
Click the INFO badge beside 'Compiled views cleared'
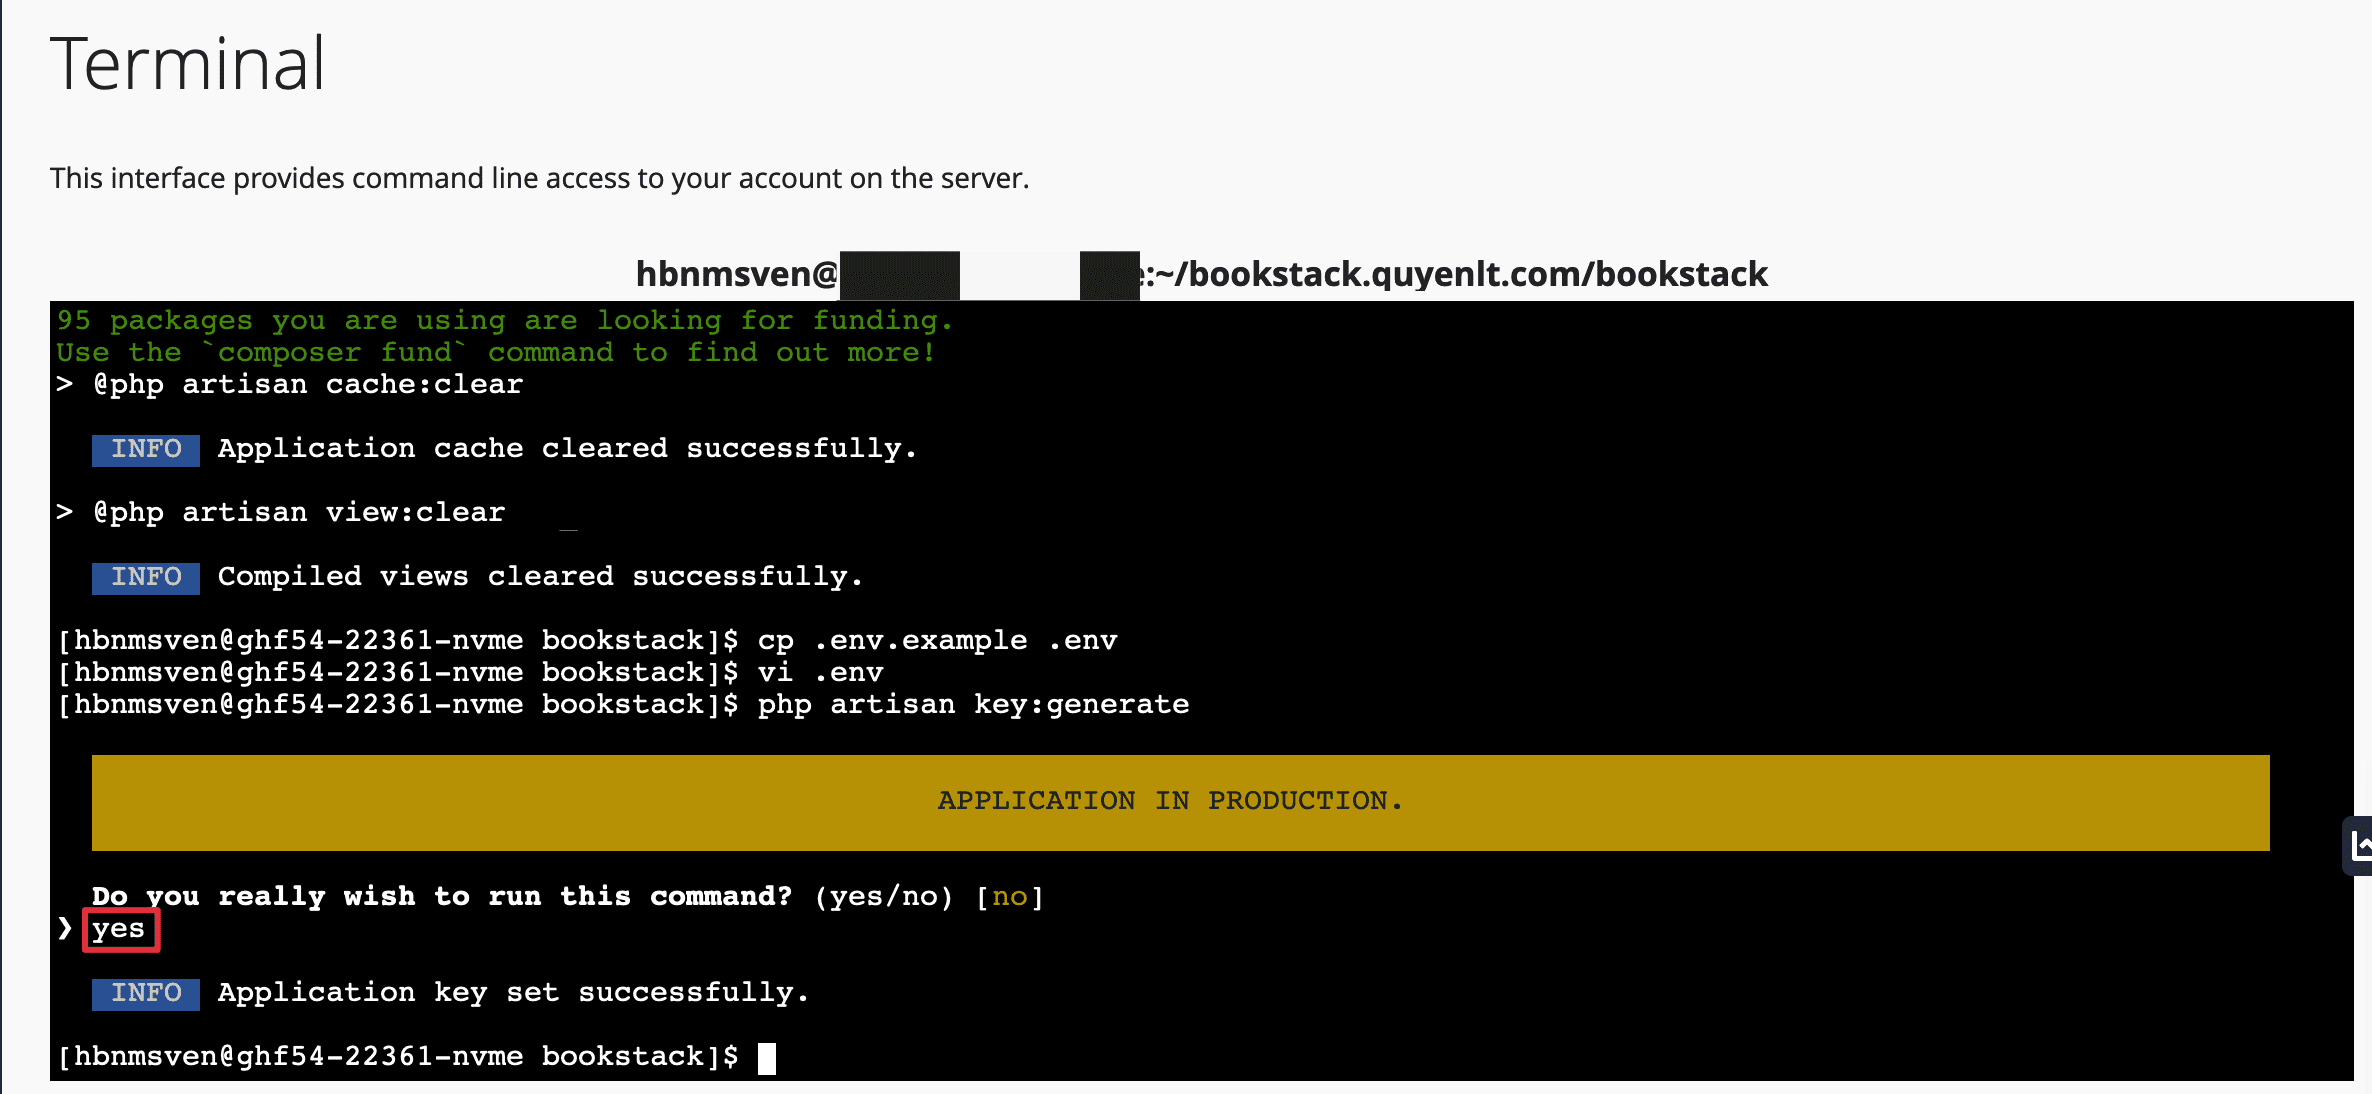(x=146, y=577)
